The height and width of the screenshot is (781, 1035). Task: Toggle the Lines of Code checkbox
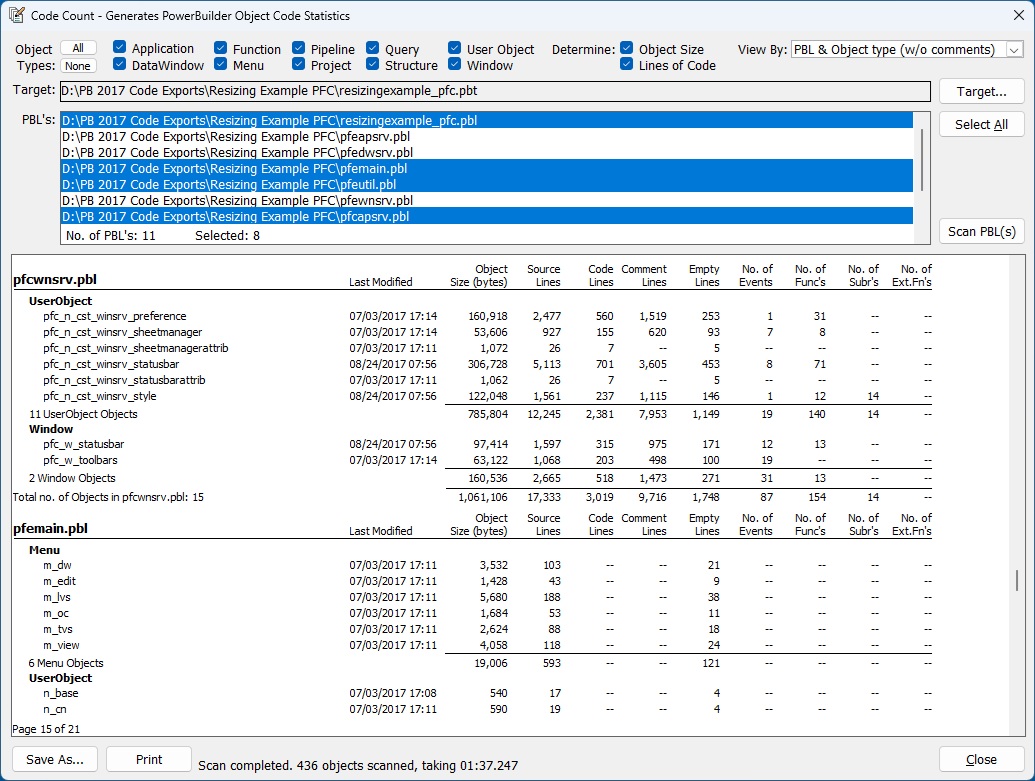click(626, 65)
